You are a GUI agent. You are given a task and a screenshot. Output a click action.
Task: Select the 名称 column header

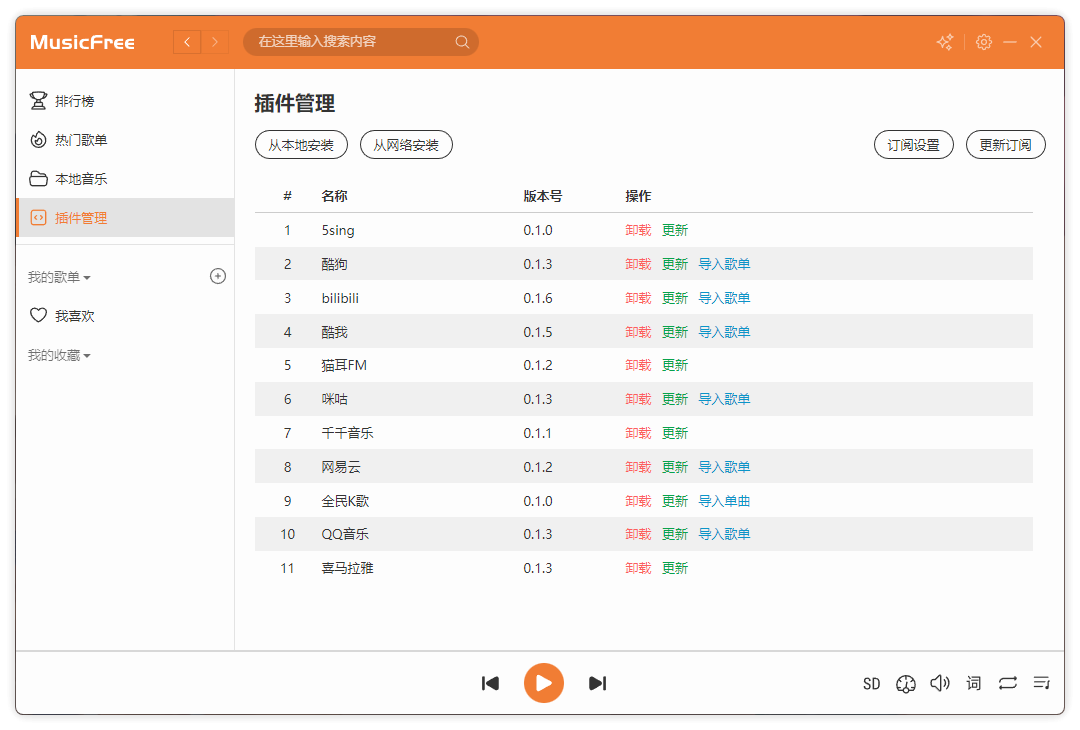click(334, 196)
